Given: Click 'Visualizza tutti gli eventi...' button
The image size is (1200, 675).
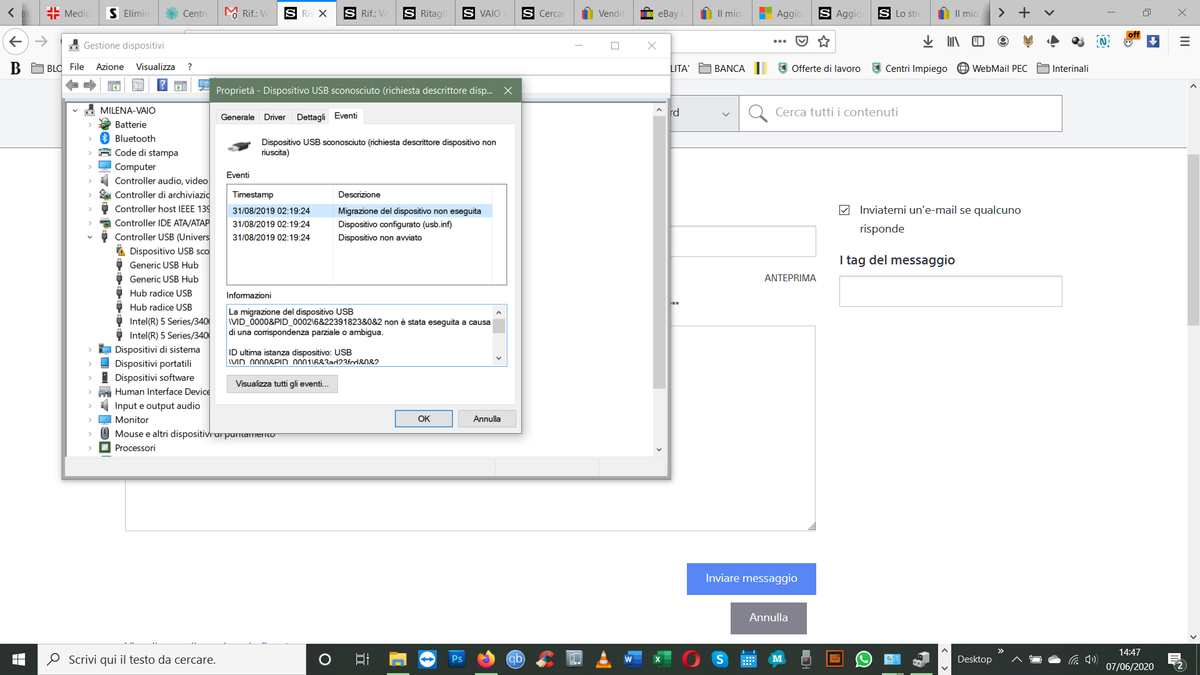Looking at the screenshot, I should click(x=283, y=384).
